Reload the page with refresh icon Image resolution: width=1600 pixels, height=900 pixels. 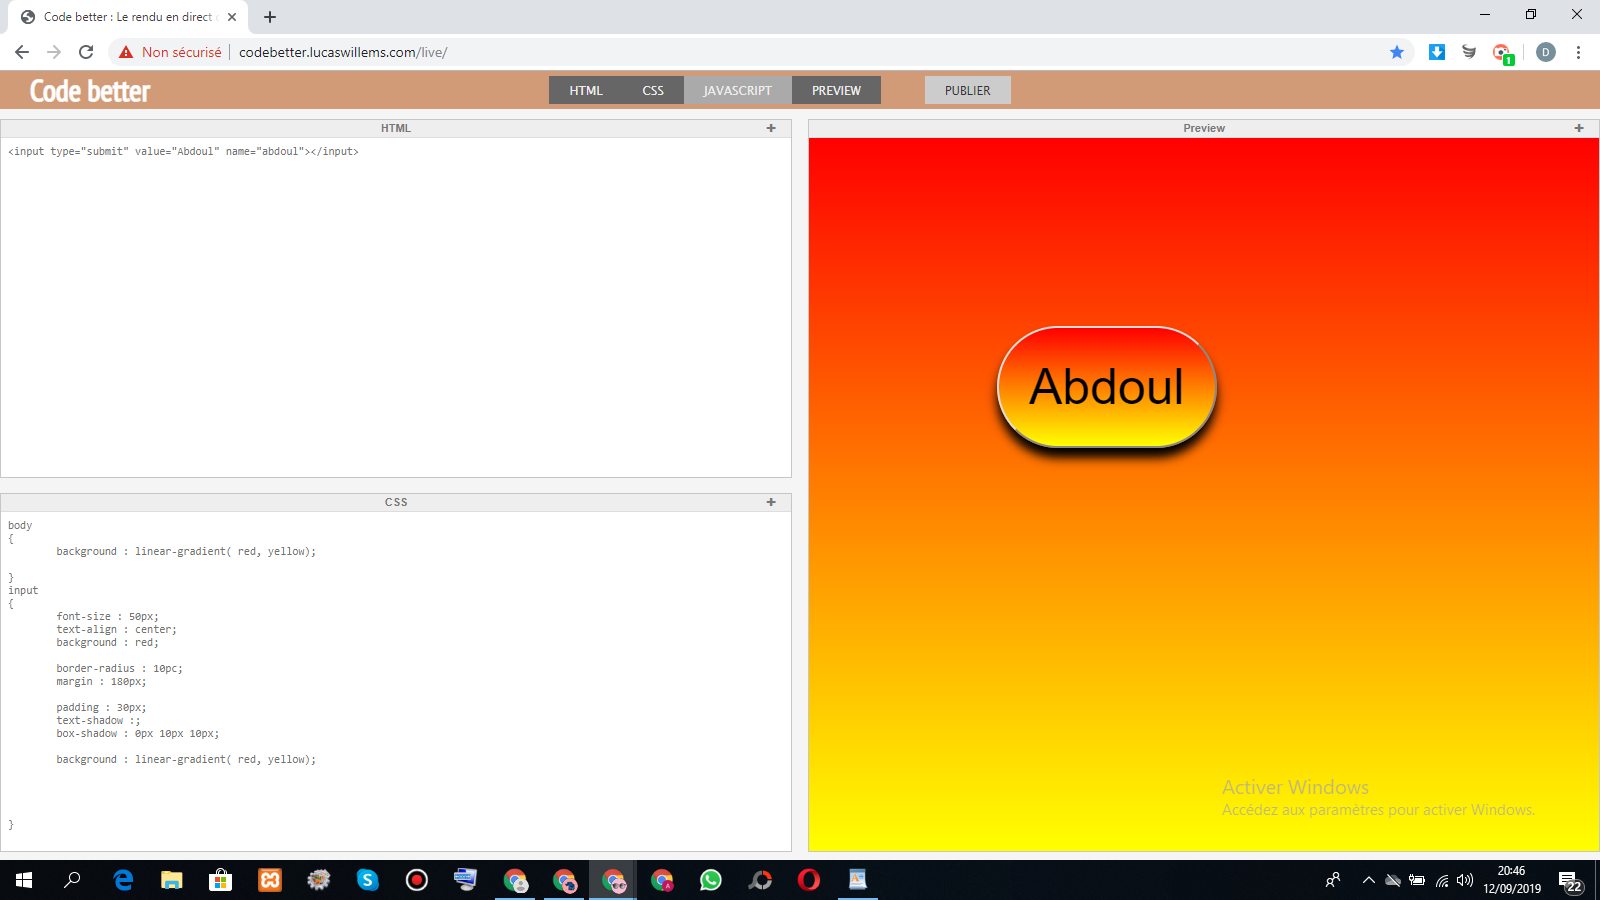(86, 52)
